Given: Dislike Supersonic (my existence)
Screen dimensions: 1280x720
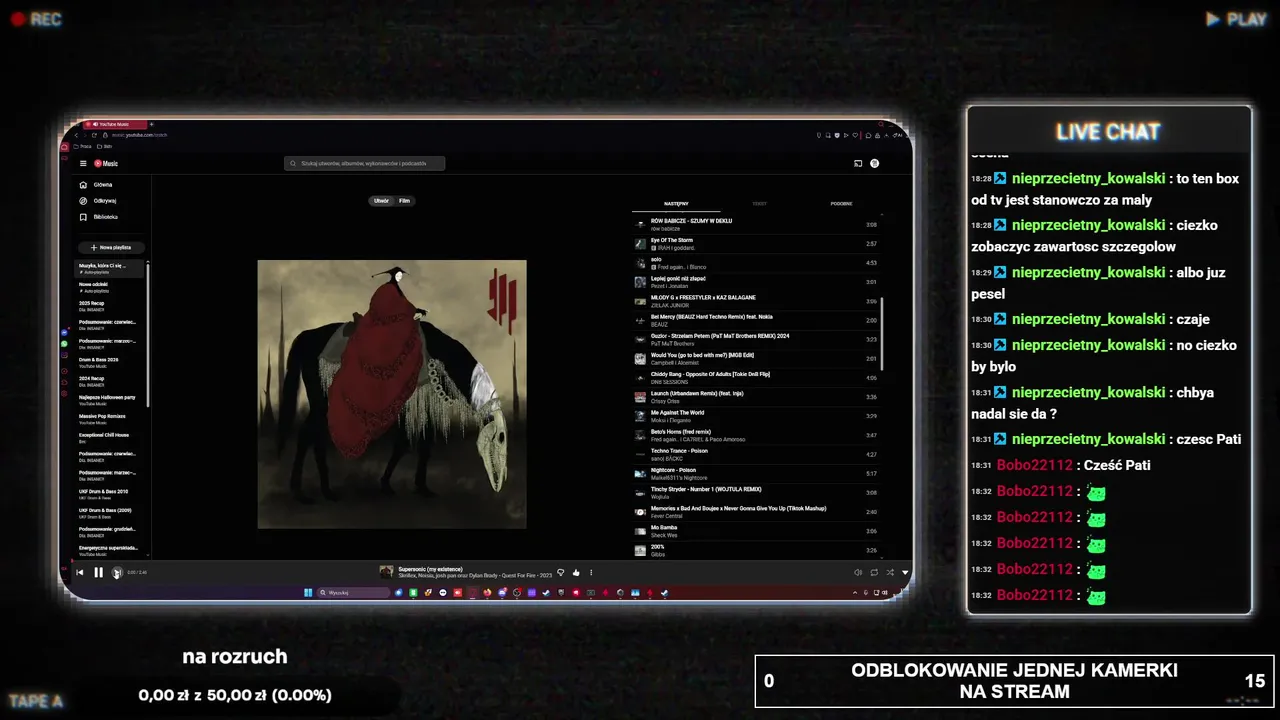Looking at the screenshot, I should point(560,573).
